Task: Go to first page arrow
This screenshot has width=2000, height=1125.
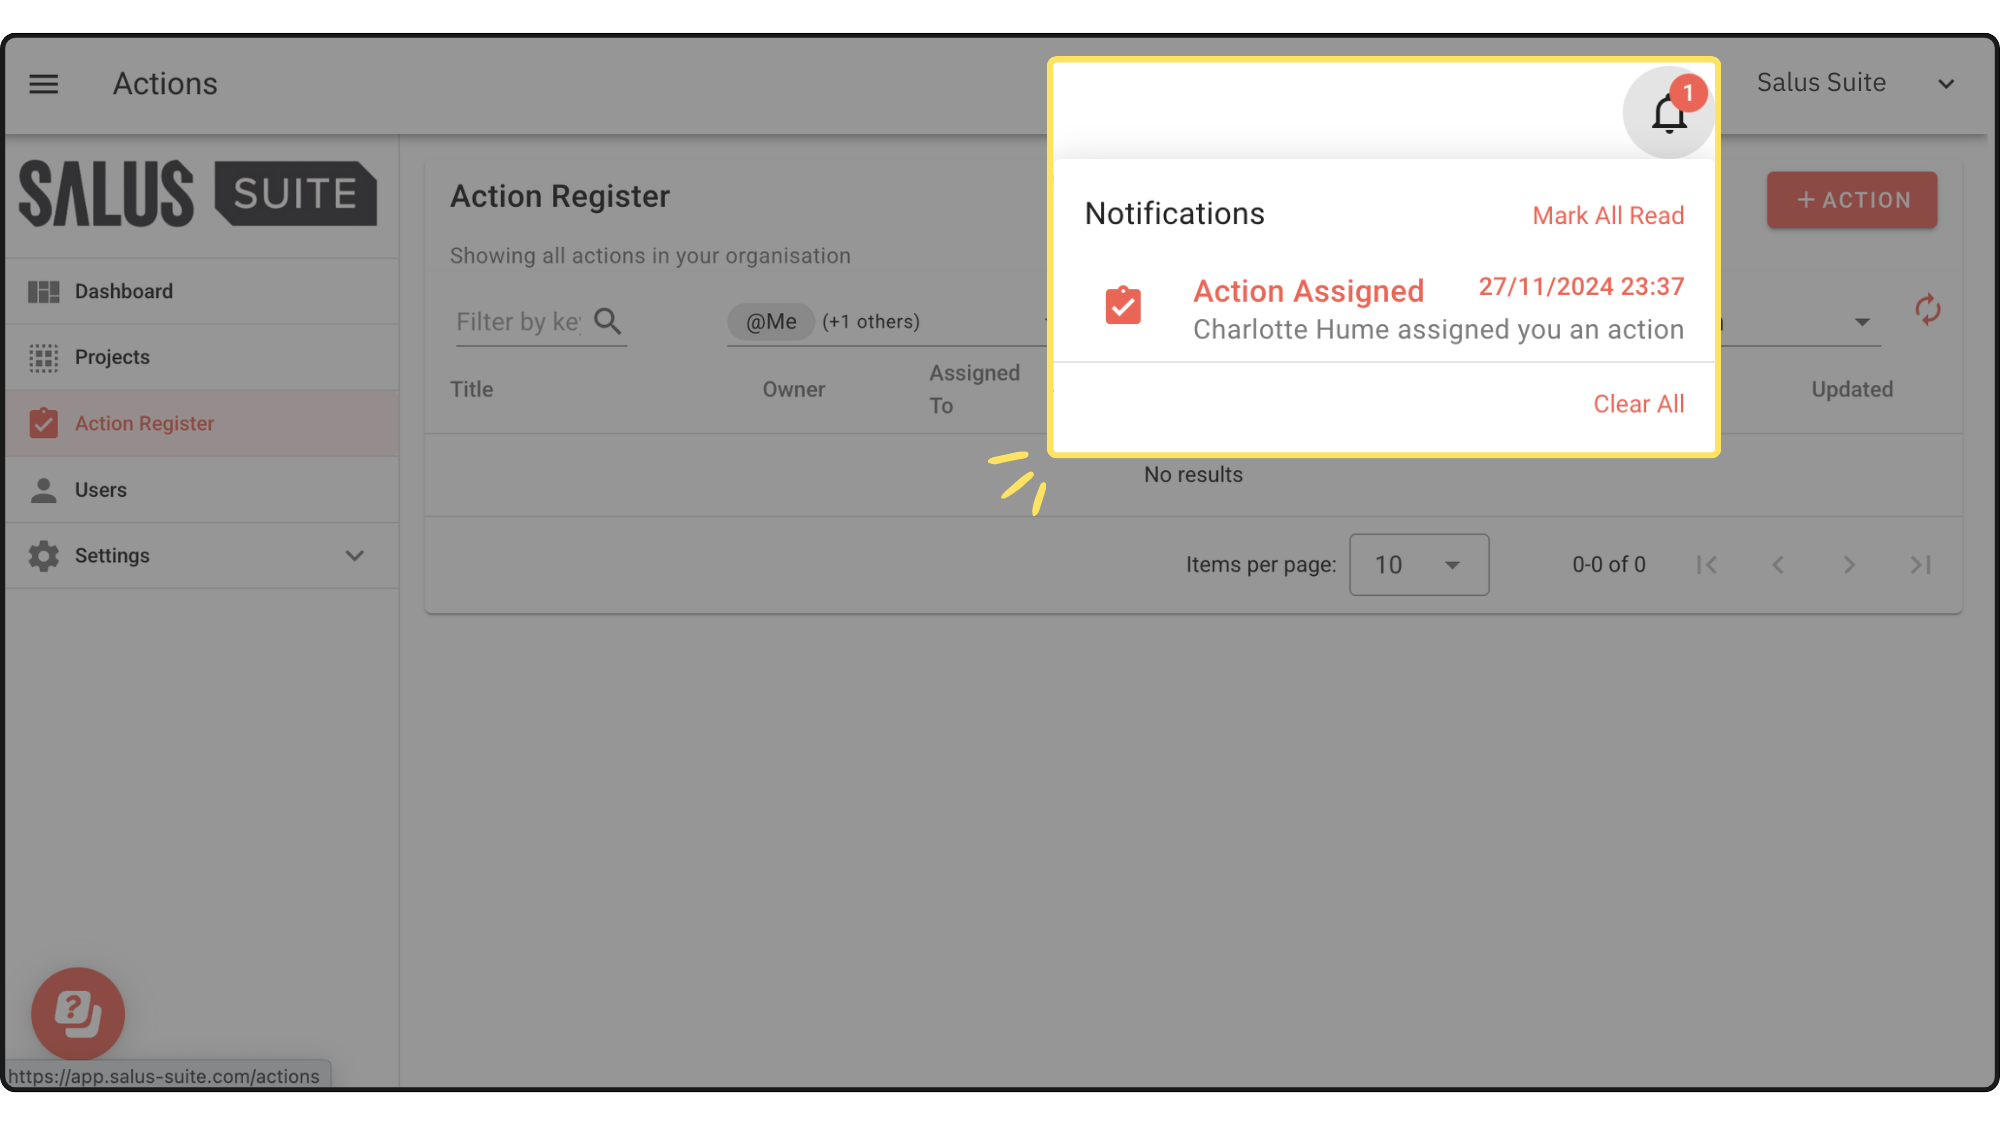Action: point(1707,565)
